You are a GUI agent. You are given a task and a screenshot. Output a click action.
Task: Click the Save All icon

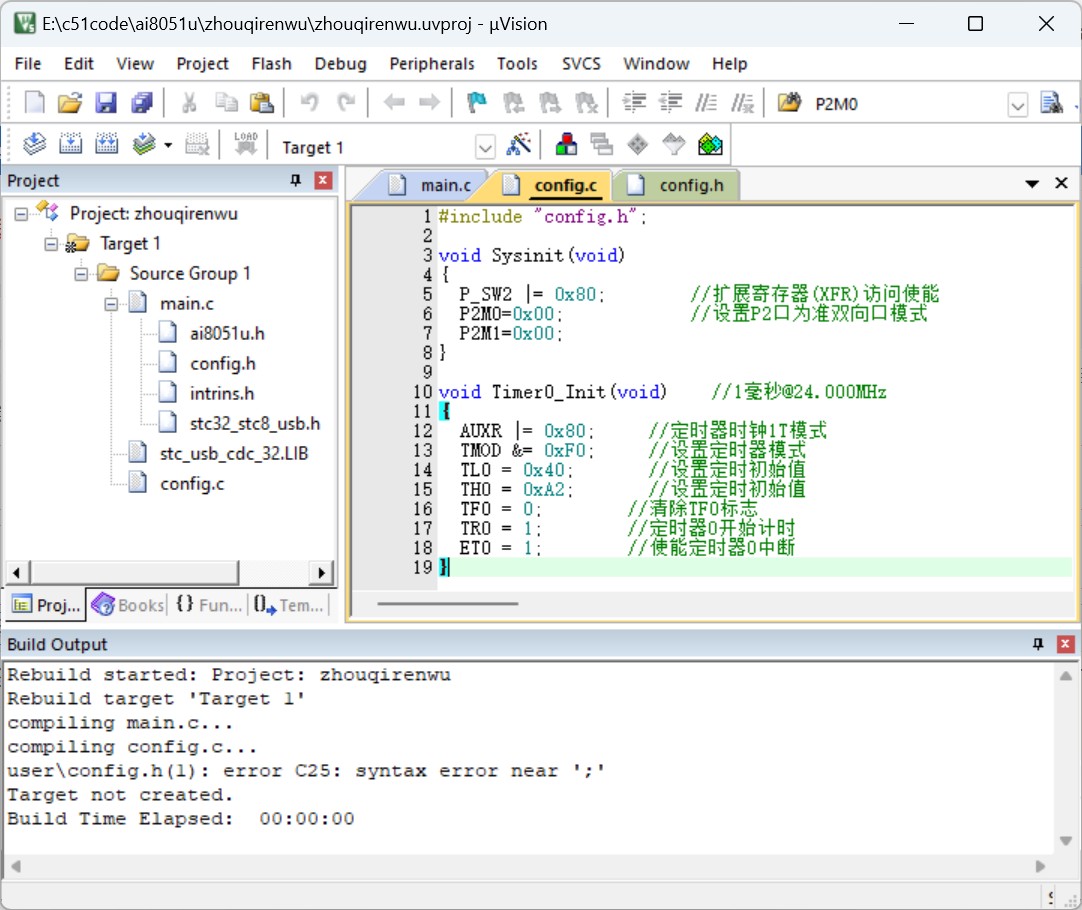click(142, 103)
